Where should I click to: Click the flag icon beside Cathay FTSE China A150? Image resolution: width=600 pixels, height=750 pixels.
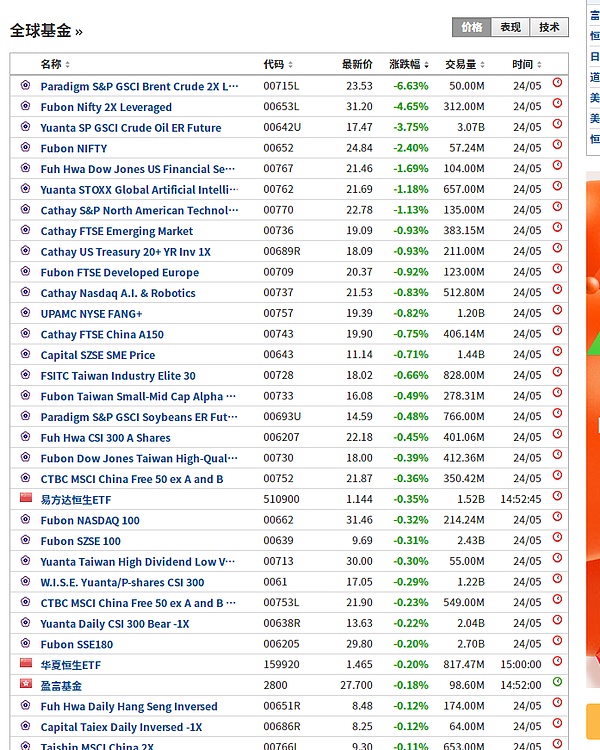pyautogui.click(x=26, y=334)
